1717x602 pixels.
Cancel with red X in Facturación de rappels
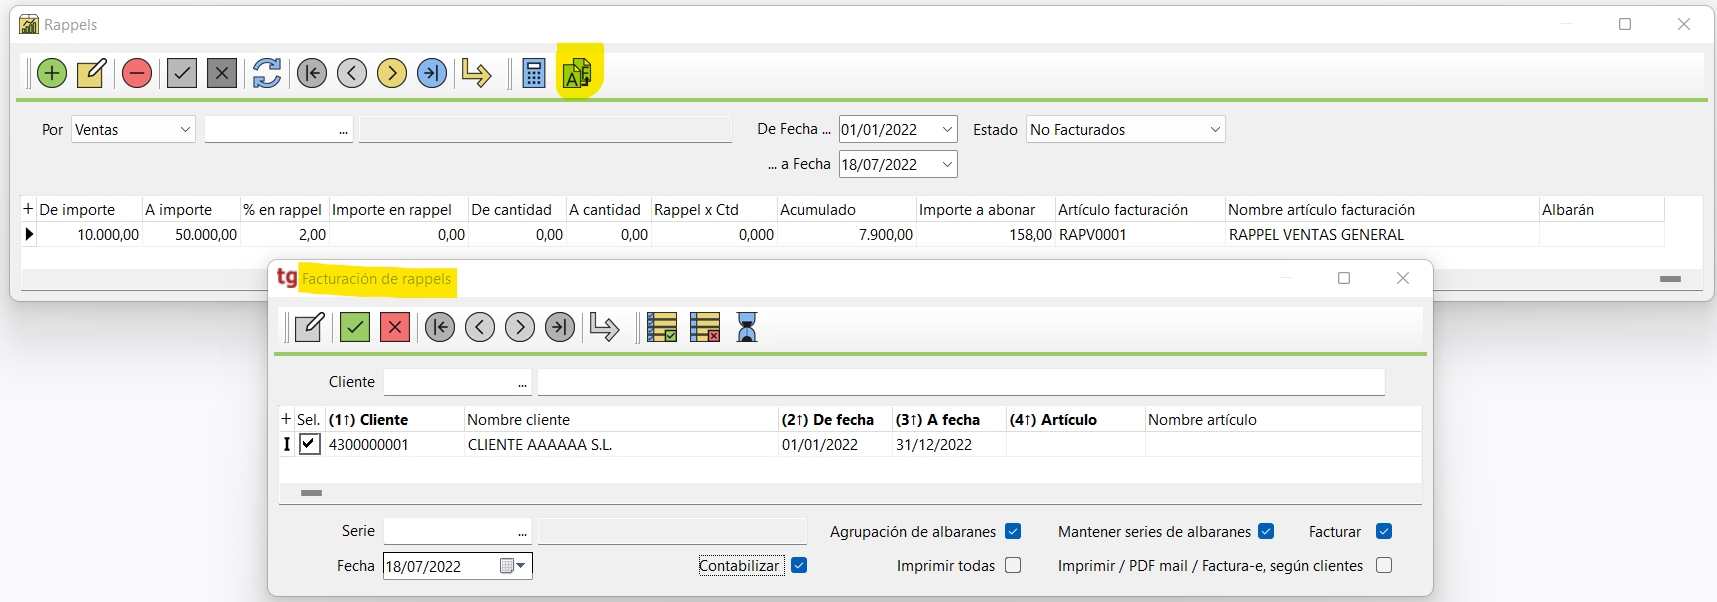tap(395, 327)
